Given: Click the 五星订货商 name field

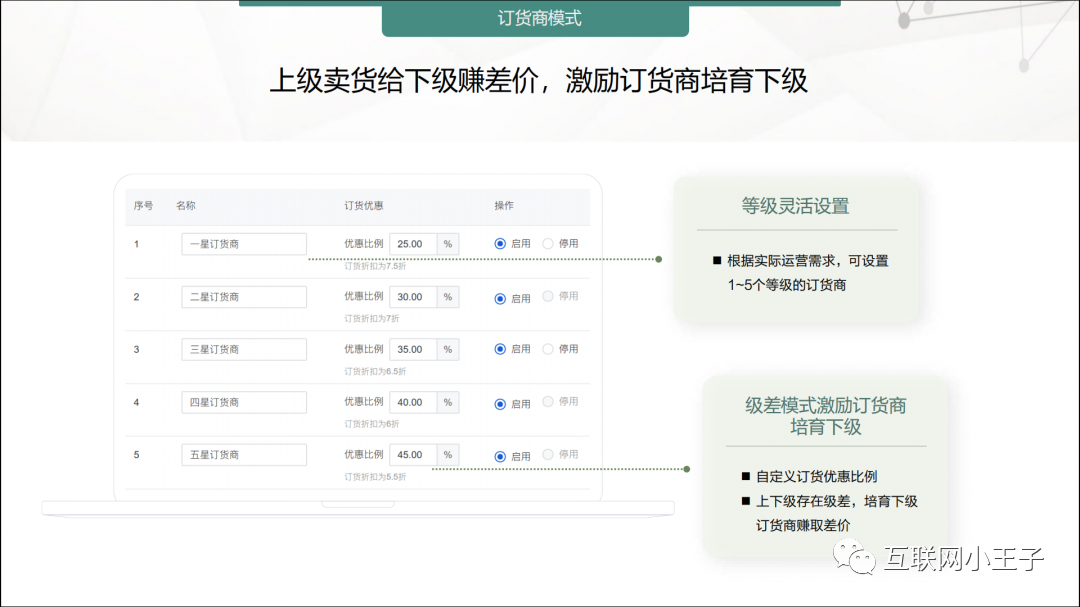Looking at the screenshot, I should (x=244, y=455).
